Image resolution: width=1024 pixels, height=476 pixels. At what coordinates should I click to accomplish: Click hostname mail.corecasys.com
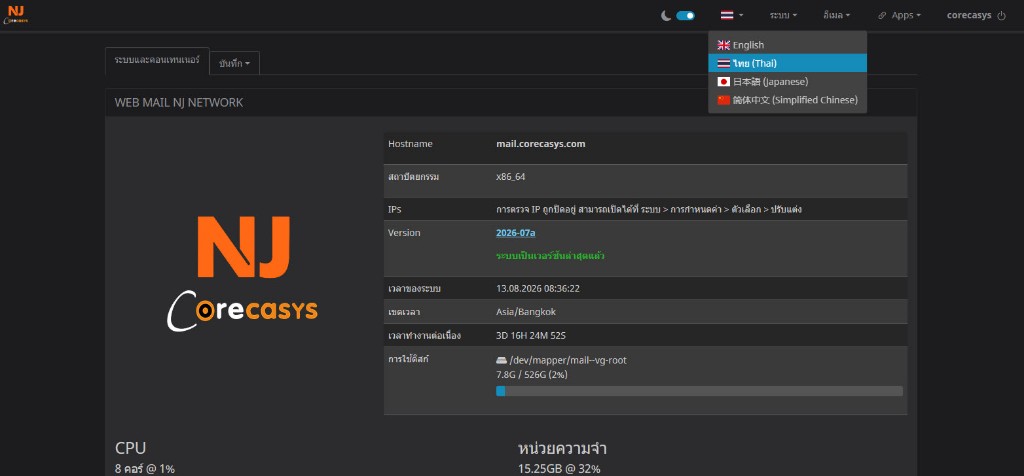click(541, 144)
